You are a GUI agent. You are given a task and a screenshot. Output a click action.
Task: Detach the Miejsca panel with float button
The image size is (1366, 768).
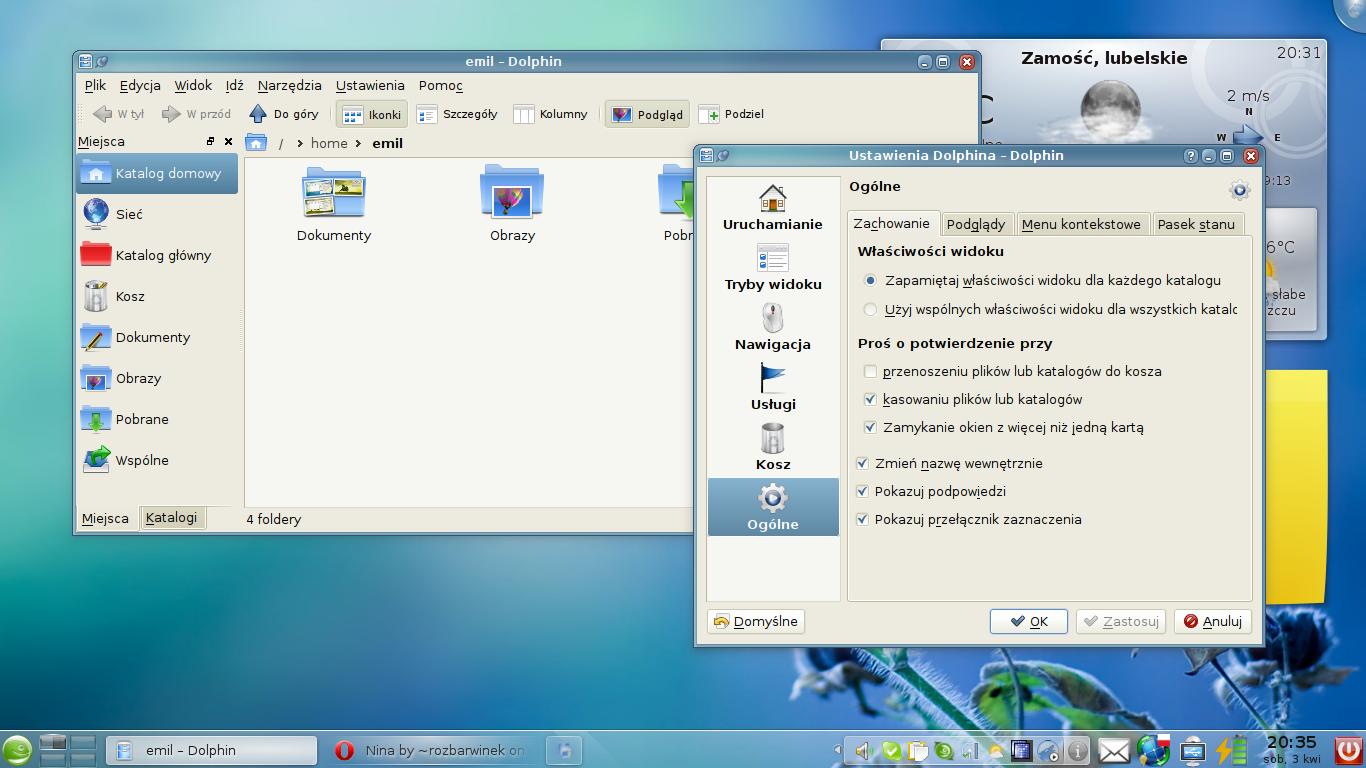210,141
